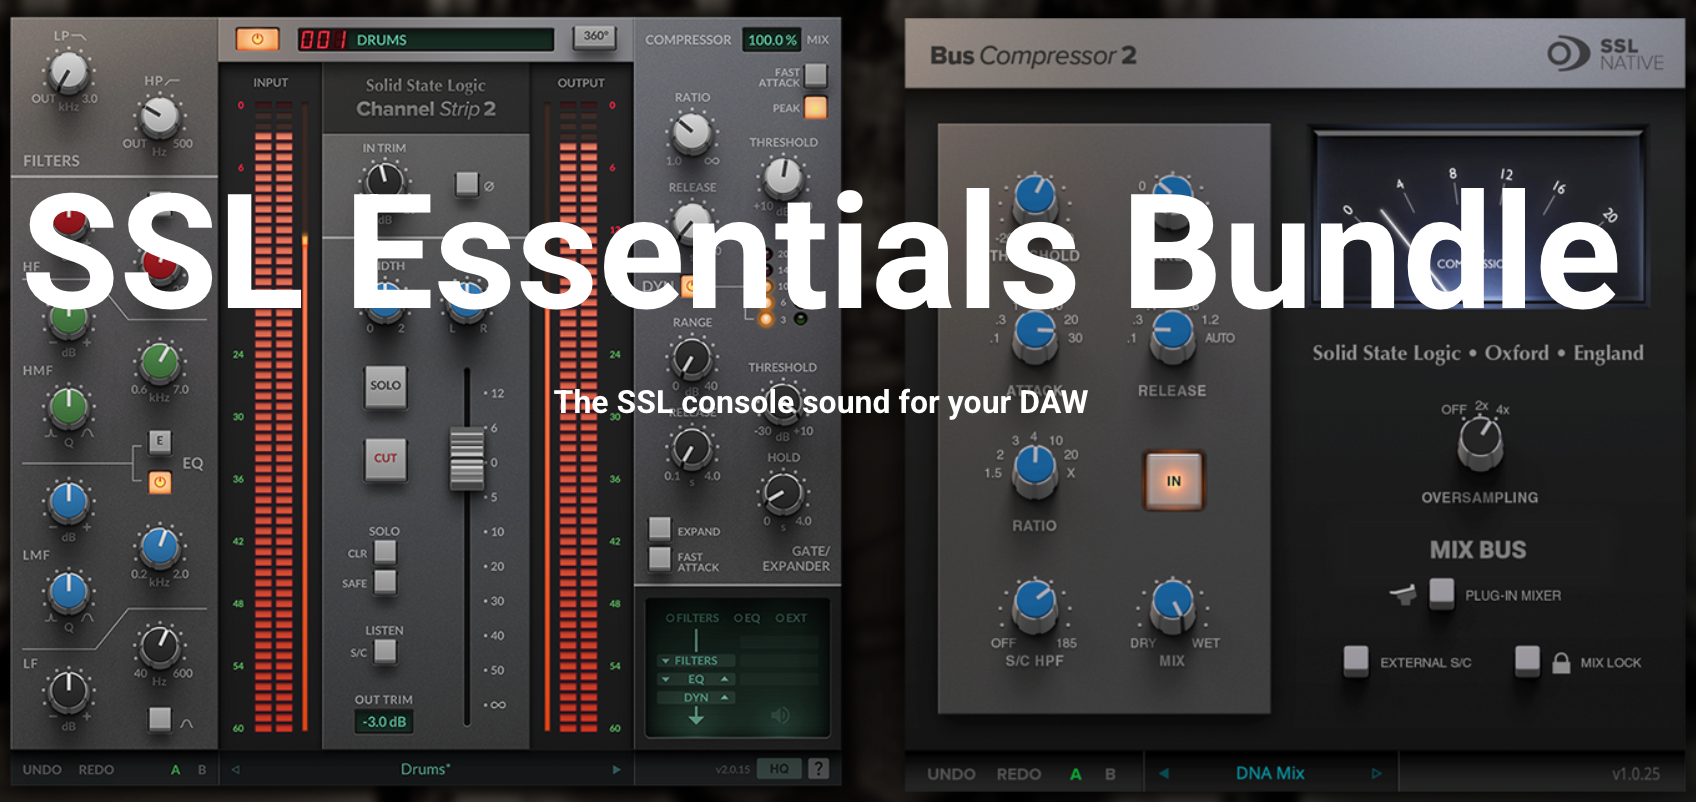
Task: Click REDO in Channel Strip 2
Action: (x=96, y=769)
